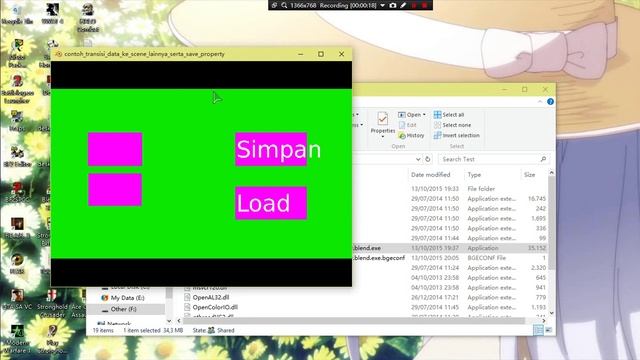Viewport: 640px width, 360px height.
Task: Click the up arrow of file list scrollbar
Action: point(551,173)
